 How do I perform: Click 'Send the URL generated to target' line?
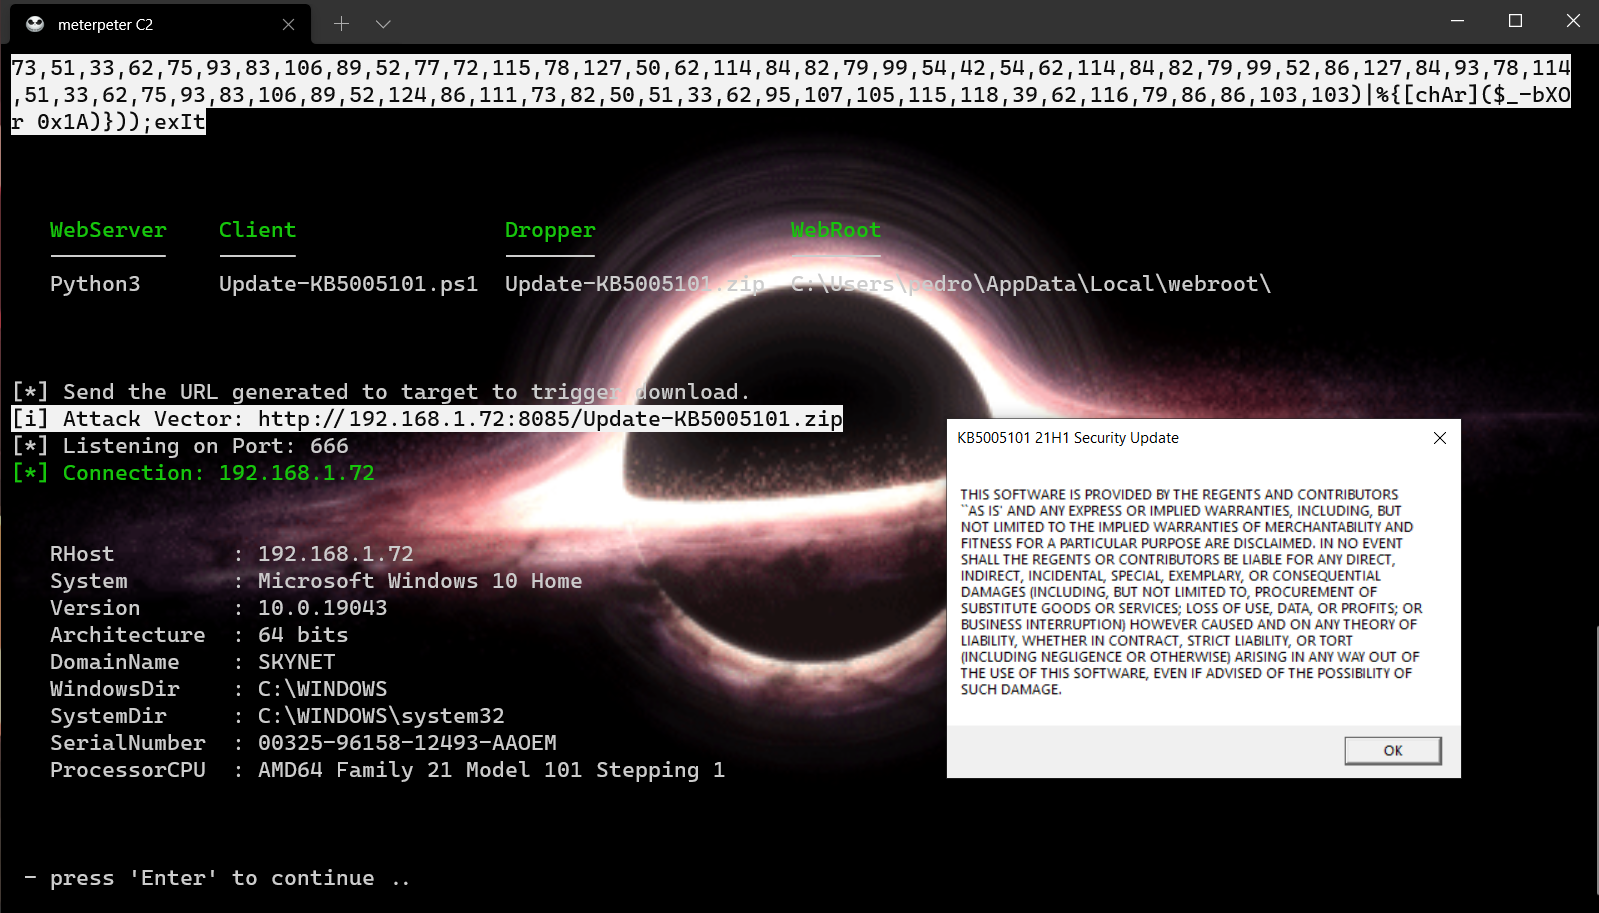click(381, 392)
